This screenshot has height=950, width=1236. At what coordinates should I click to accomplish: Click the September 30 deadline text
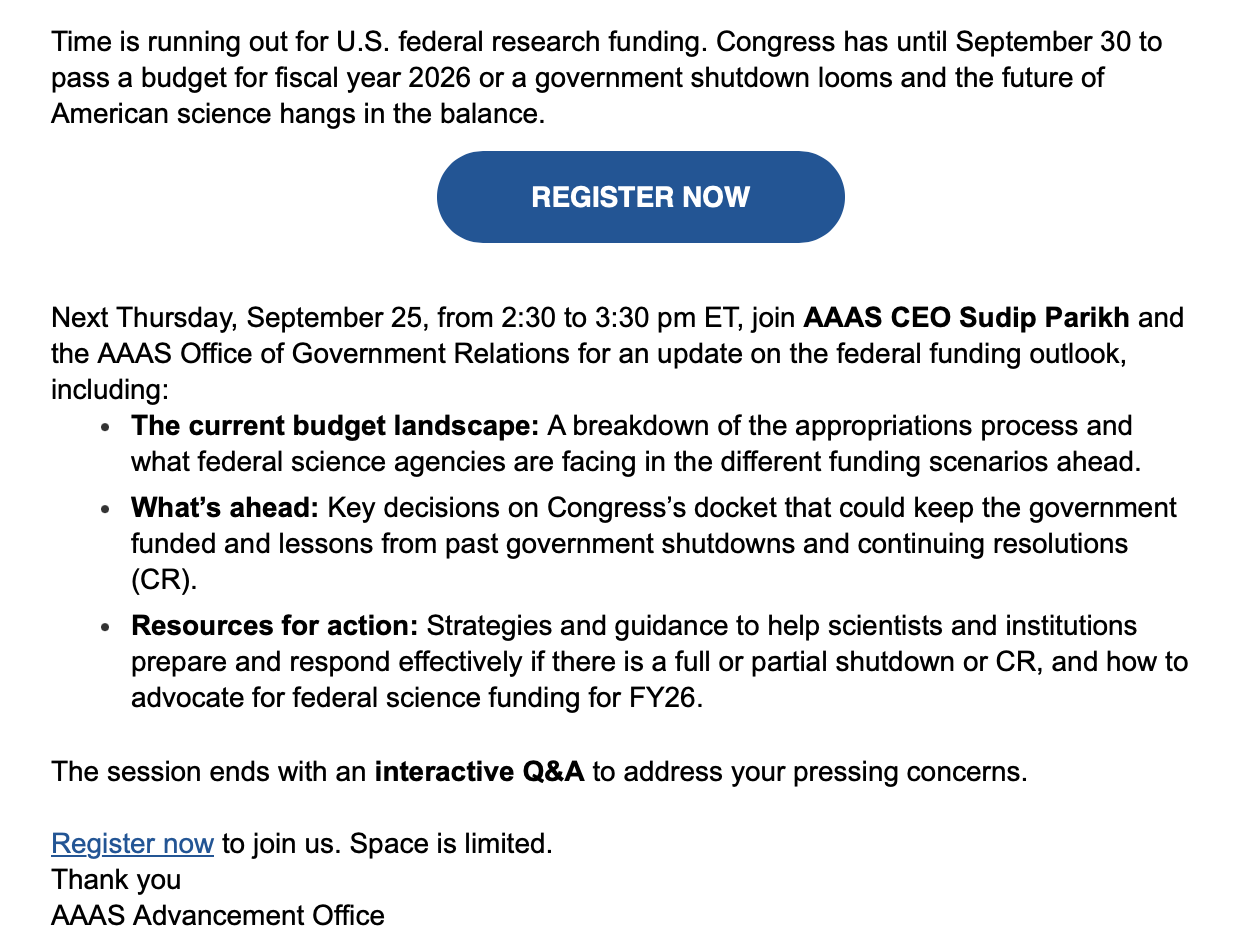pyautogui.click(x=1059, y=42)
